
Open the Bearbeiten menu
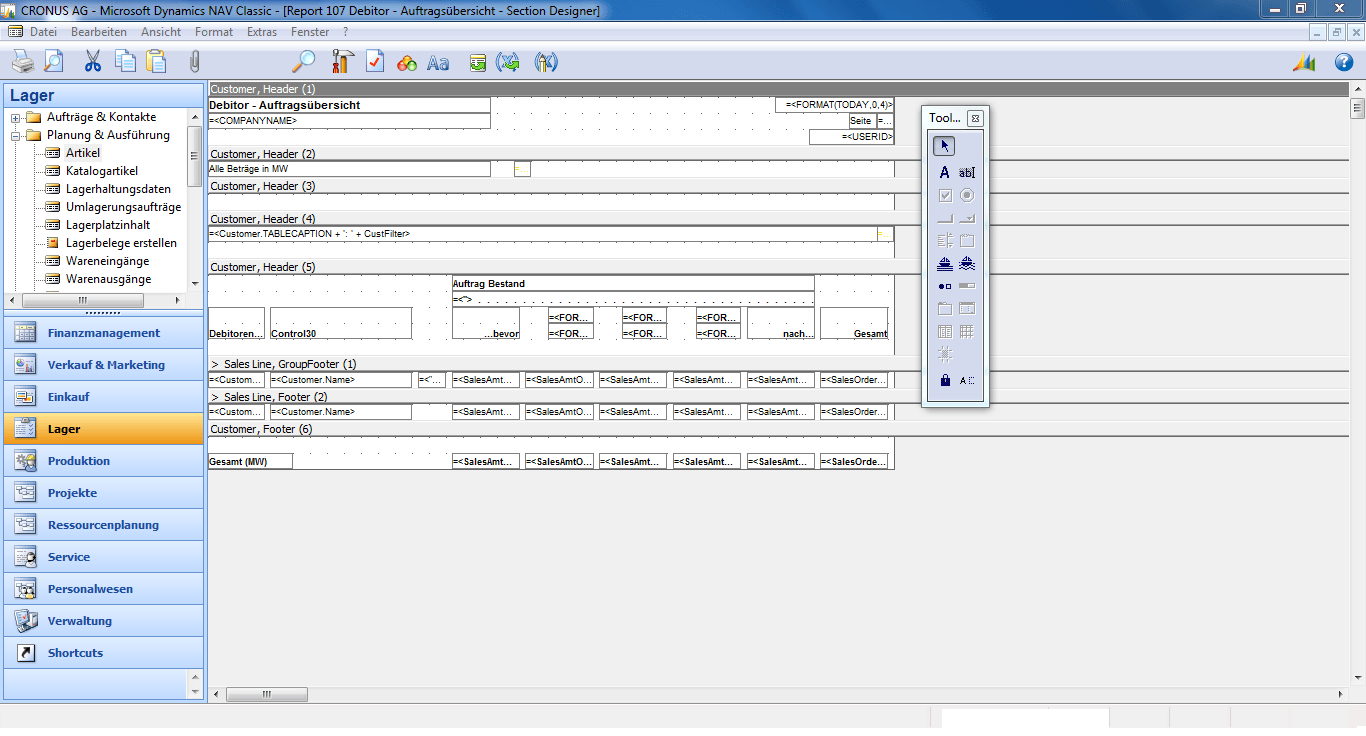point(99,32)
